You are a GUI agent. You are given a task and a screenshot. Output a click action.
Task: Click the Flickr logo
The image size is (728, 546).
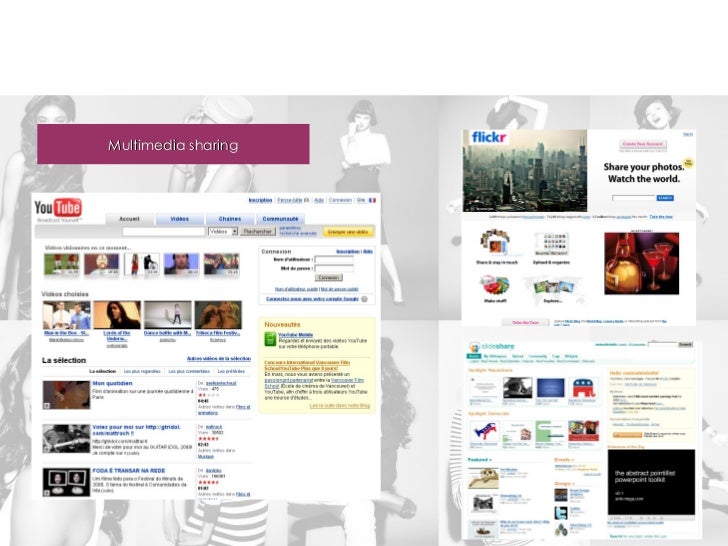point(488,137)
